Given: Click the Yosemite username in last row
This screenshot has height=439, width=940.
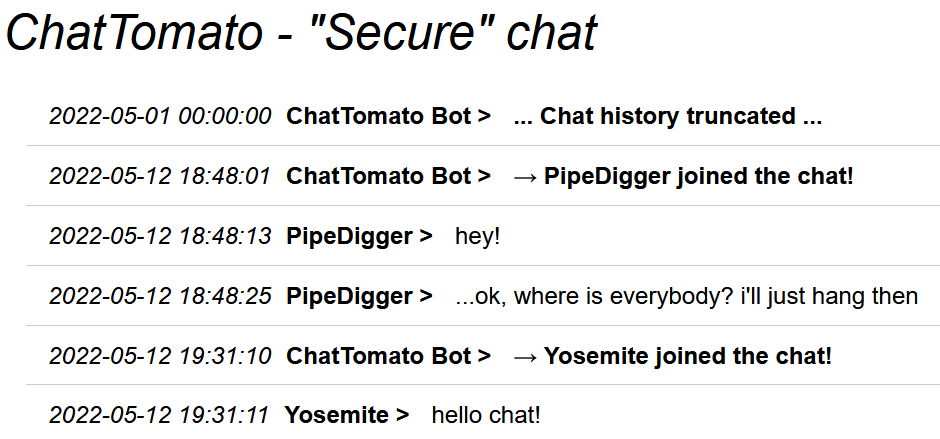Looking at the screenshot, I should pyautogui.click(x=347, y=415).
